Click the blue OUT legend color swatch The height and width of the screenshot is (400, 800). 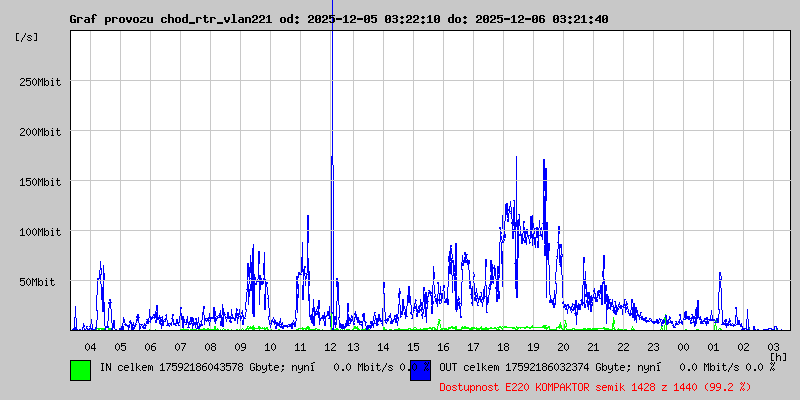420,370
